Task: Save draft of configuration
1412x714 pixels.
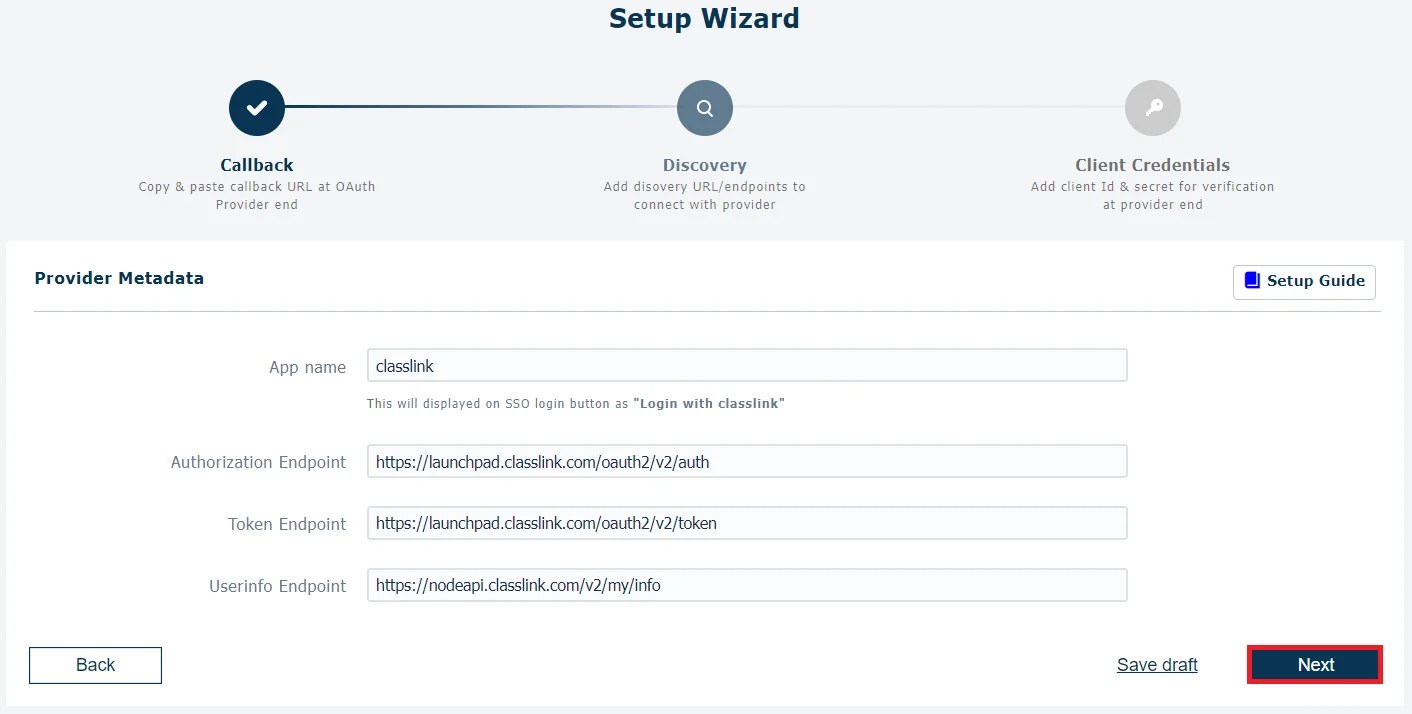Action: click(x=1157, y=665)
